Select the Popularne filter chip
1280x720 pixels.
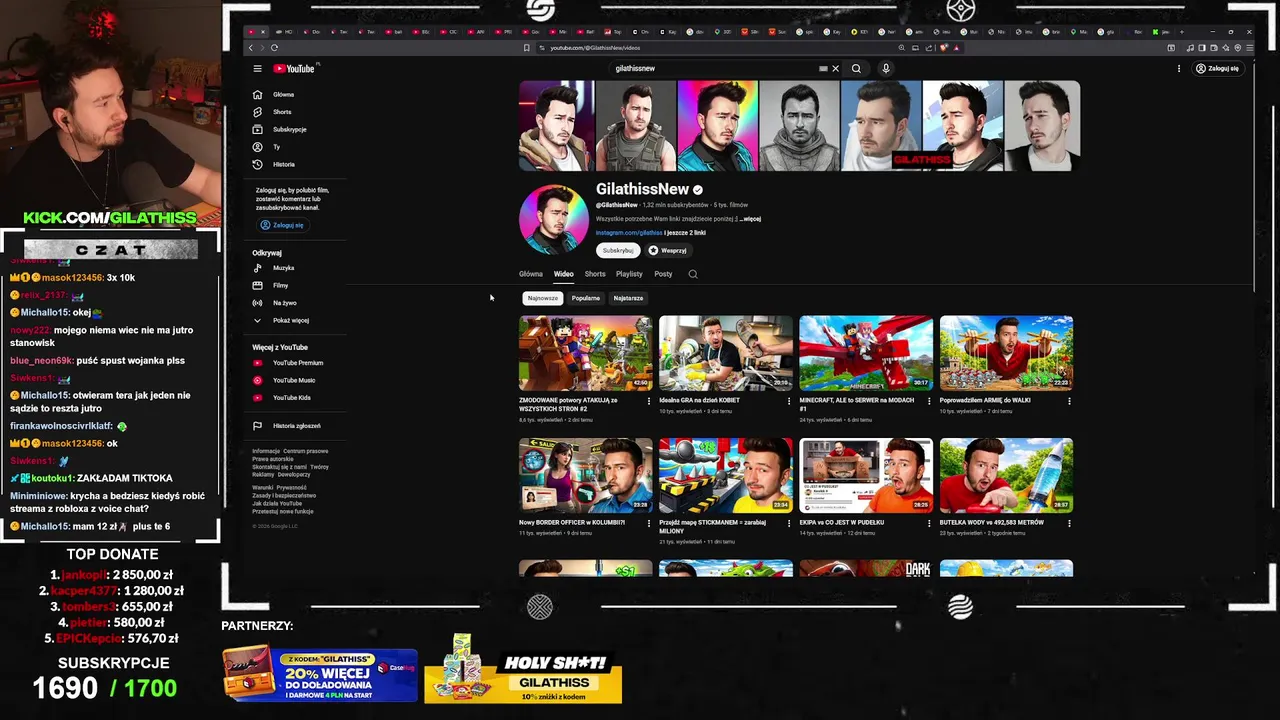pos(586,298)
